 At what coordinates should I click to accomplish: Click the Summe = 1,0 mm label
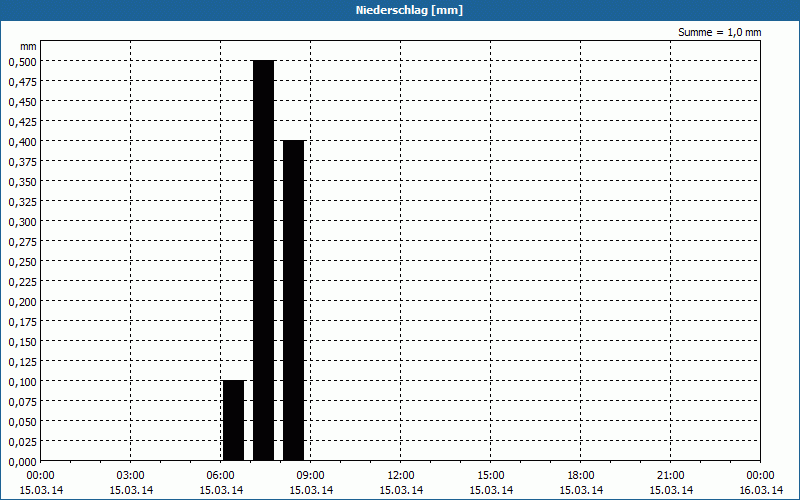719,32
